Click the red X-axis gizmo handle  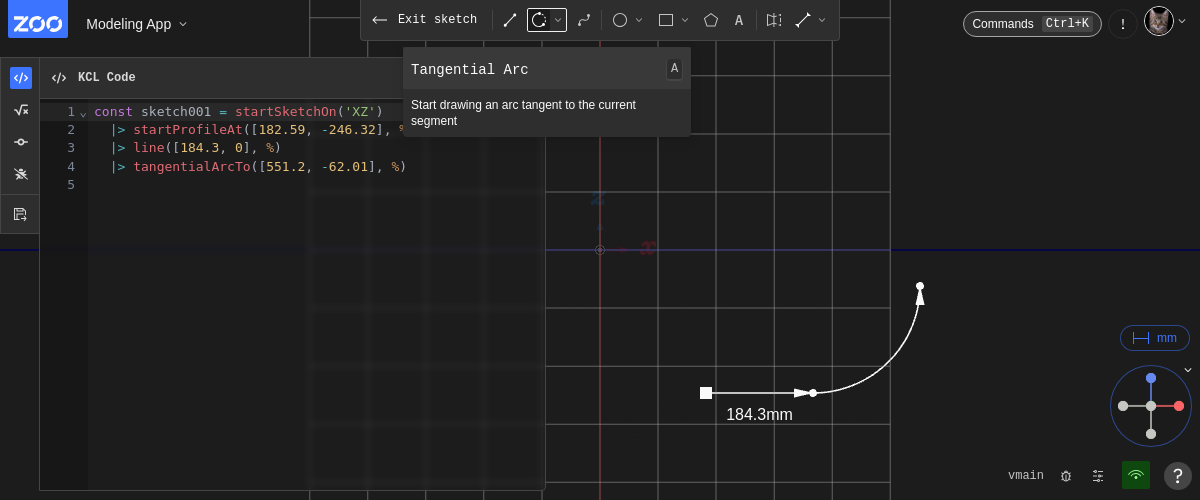point(1179,406)
